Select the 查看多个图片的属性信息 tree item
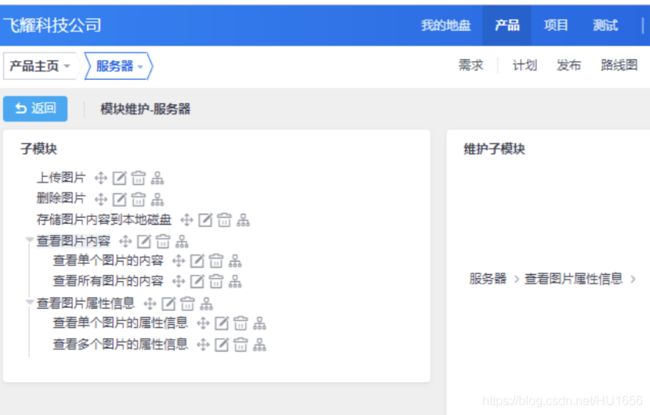The image size is (650, 415). [120, 344]
